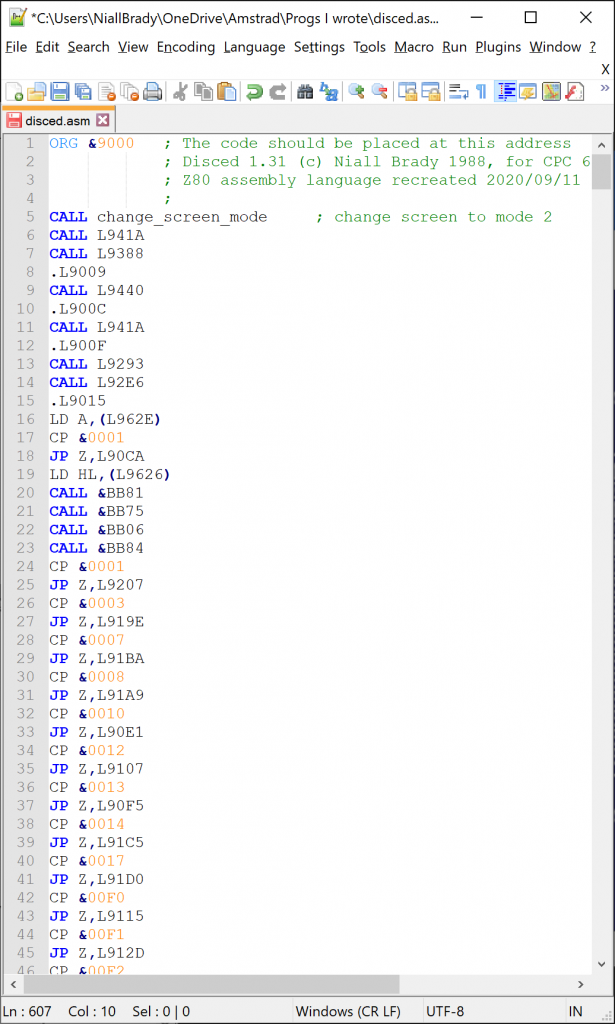
Task: Click line number 30 in the margin
Action: 25,677
